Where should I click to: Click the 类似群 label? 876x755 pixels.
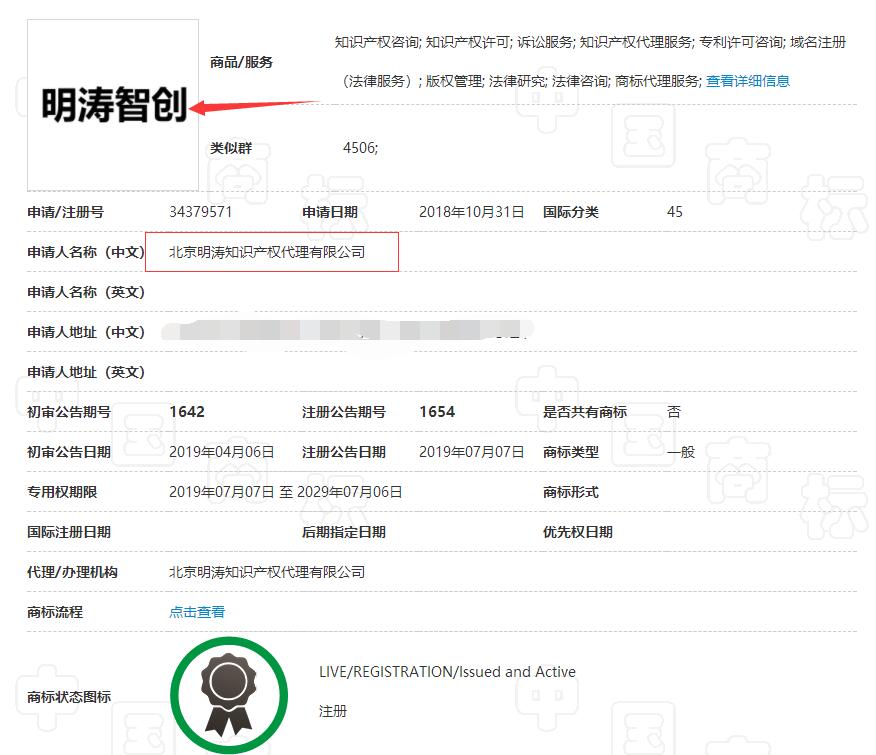[x=231, y=148]
